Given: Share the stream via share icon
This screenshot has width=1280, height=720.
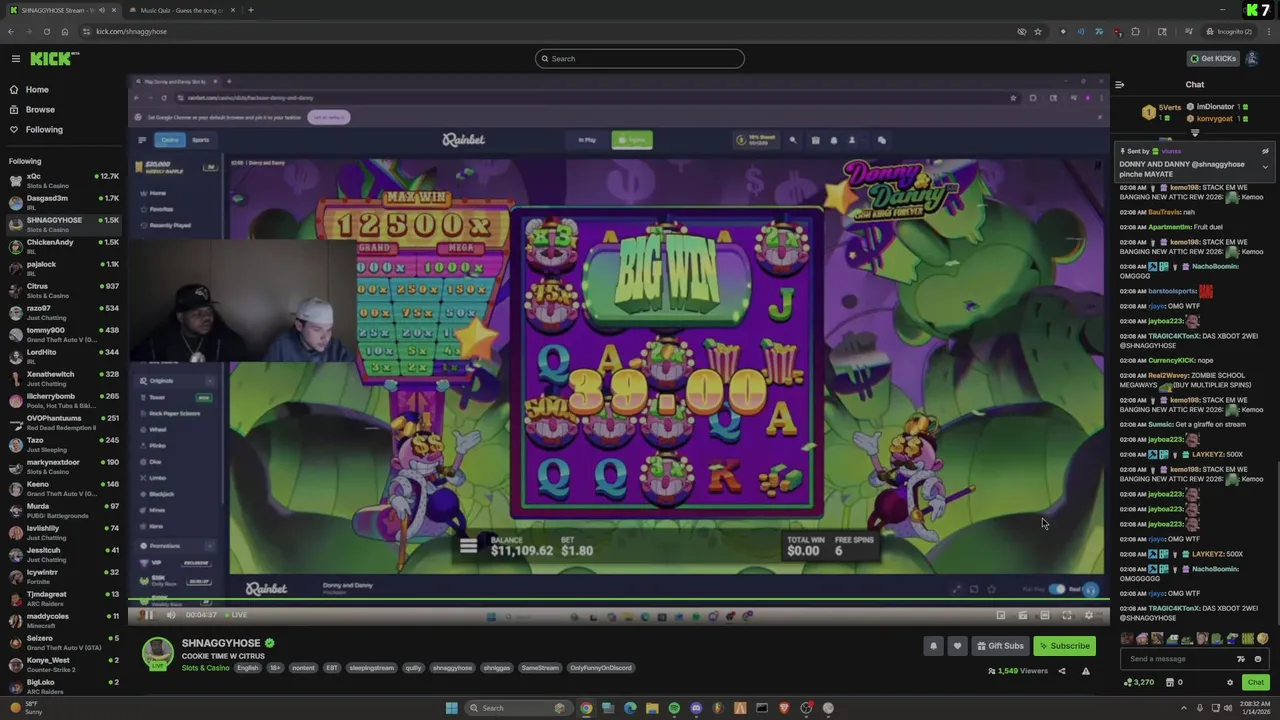Looking at the screenshot, I should (x=1062, y=671).
